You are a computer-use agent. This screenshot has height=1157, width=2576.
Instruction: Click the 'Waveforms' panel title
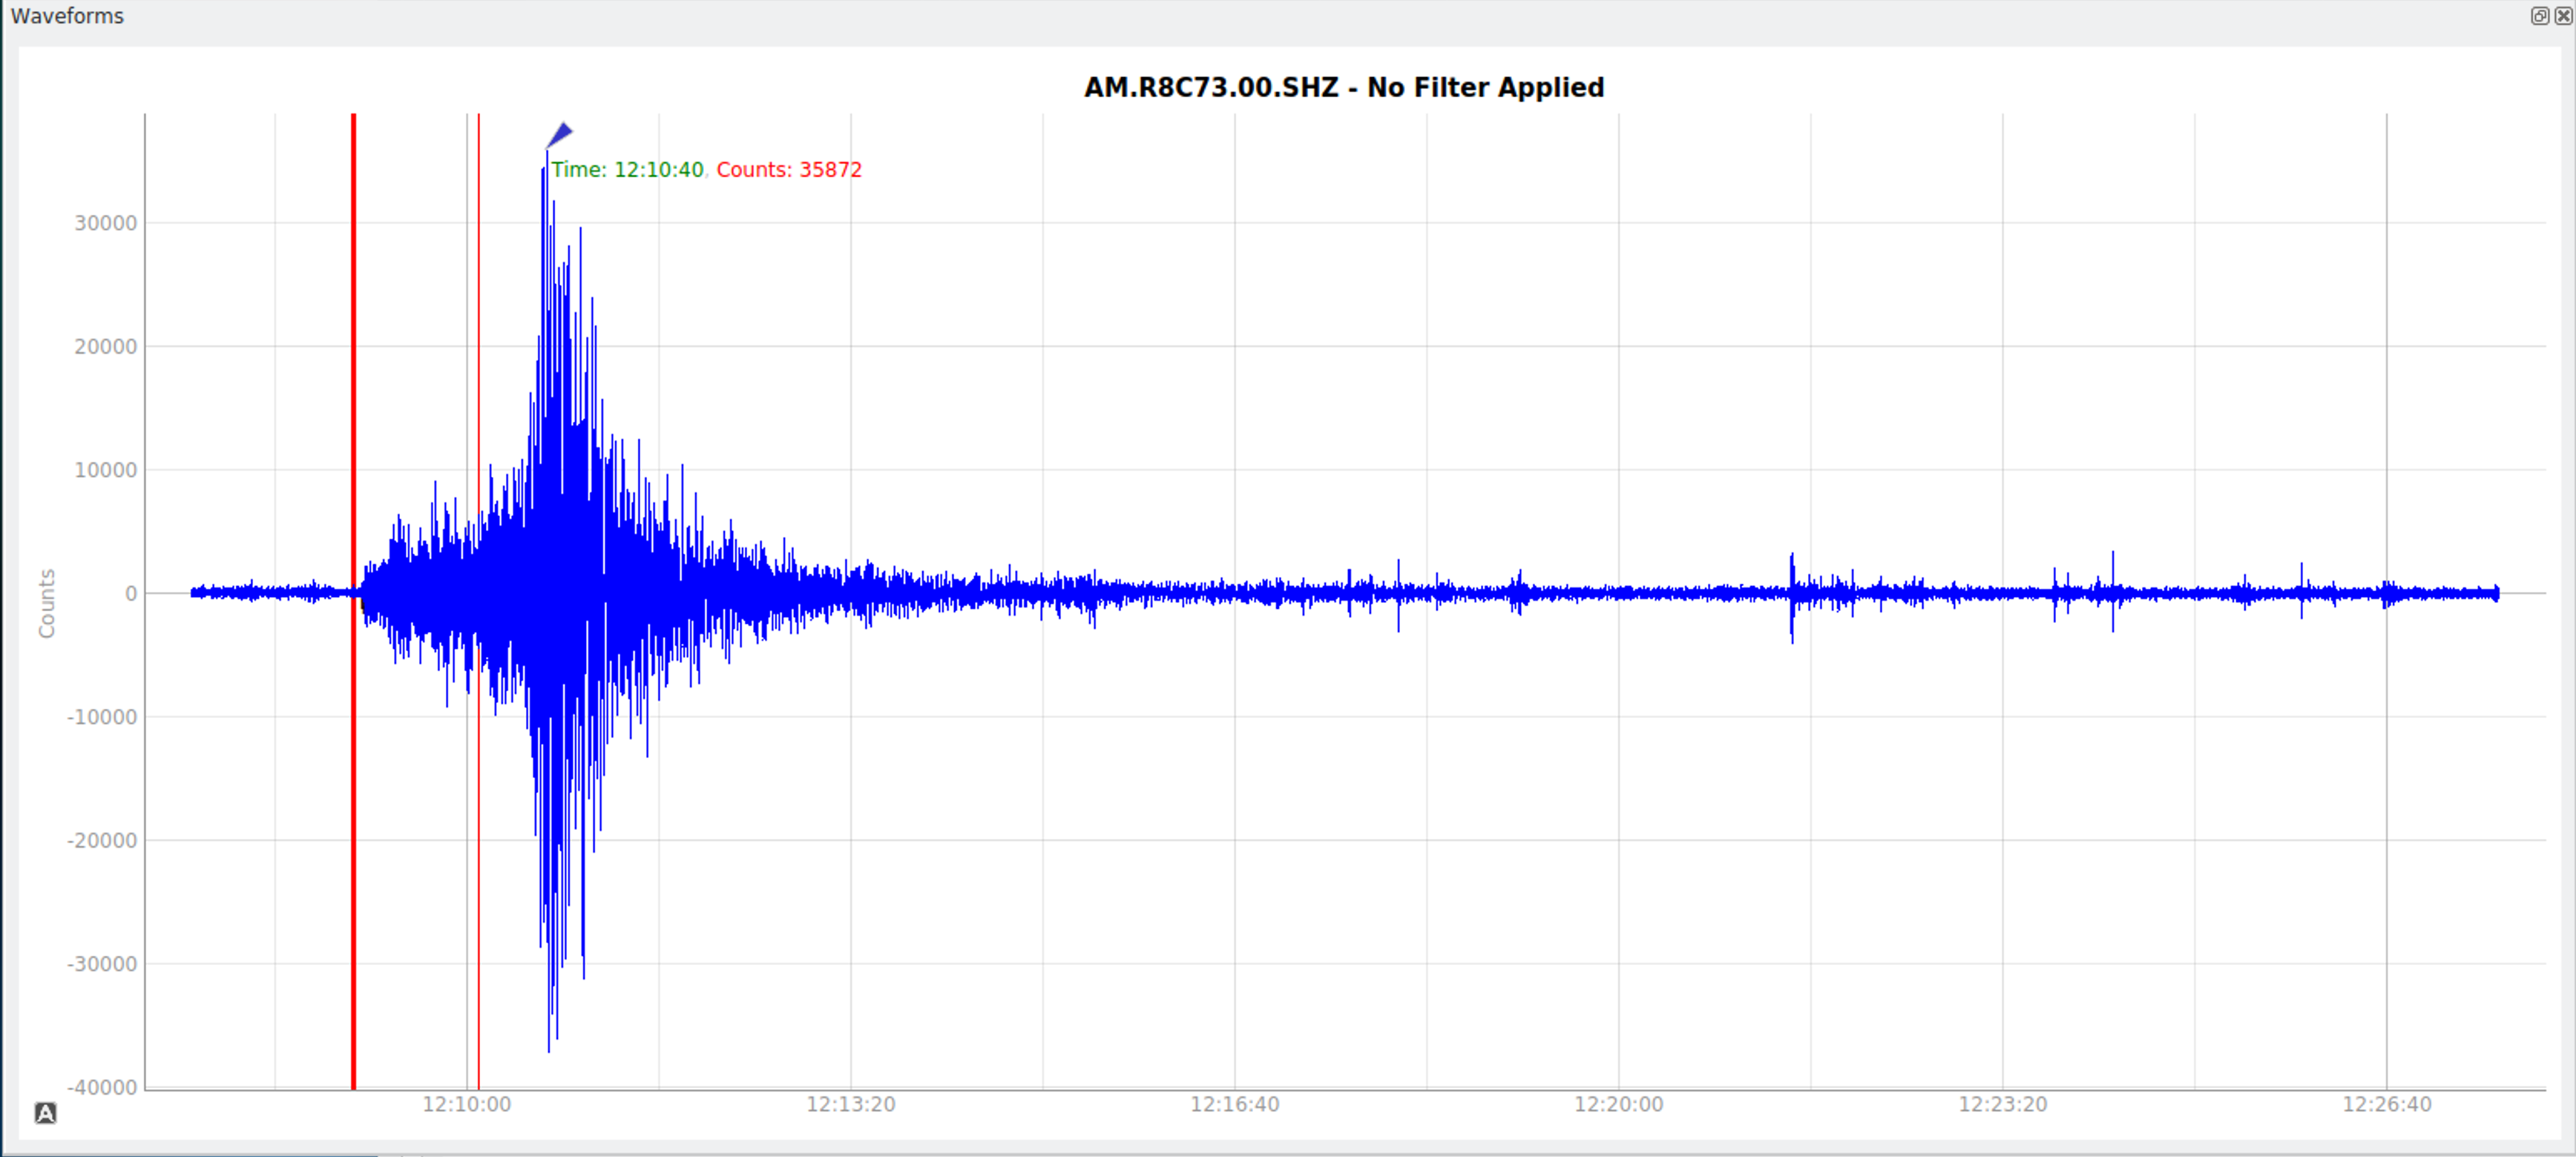(67, 16)
